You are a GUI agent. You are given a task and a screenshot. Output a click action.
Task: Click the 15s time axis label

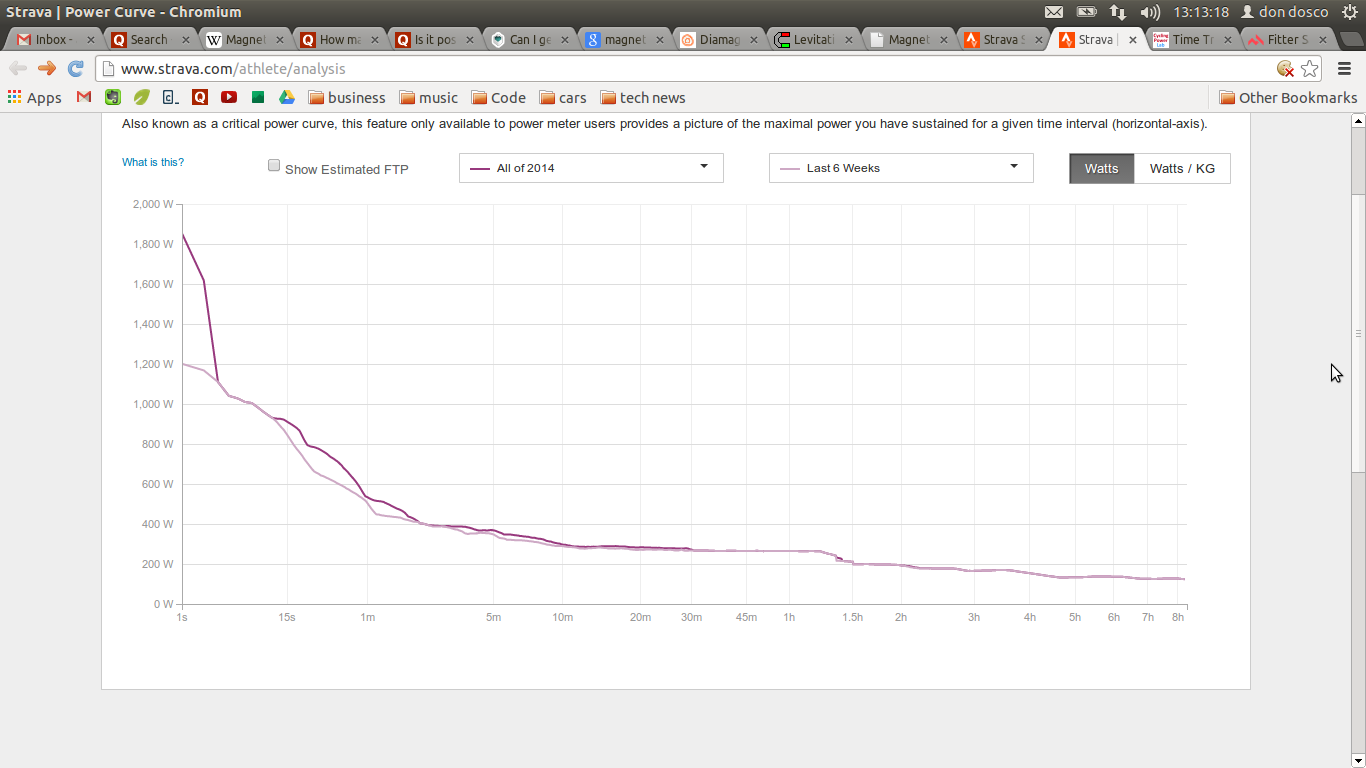pyautogui.click(x=287, y=617)
